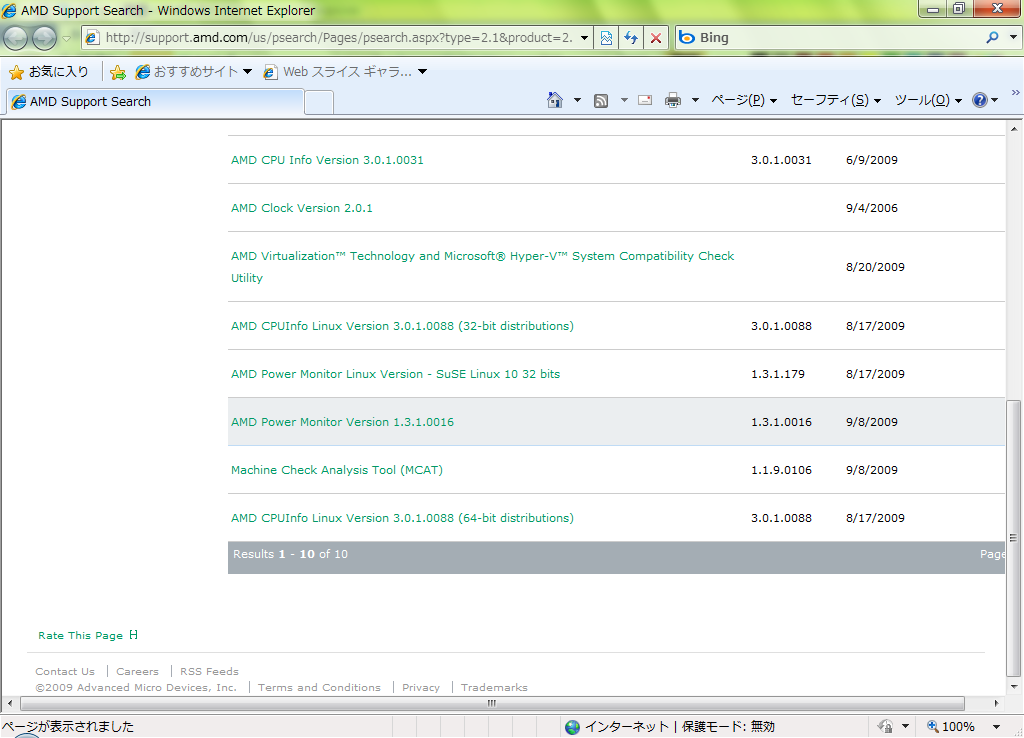
Task: Click the browser Forward arrow button
Action: tap(44, 38)
